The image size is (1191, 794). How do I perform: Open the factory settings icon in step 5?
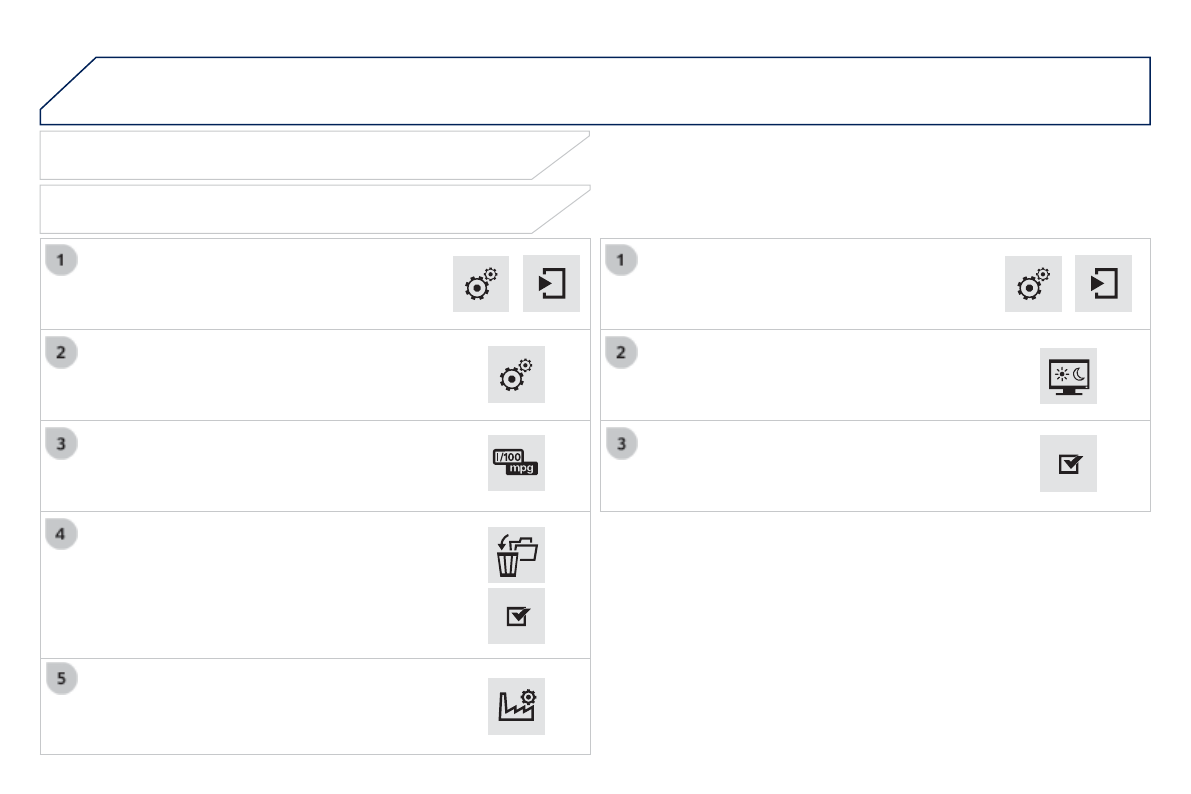coord(516,707)
